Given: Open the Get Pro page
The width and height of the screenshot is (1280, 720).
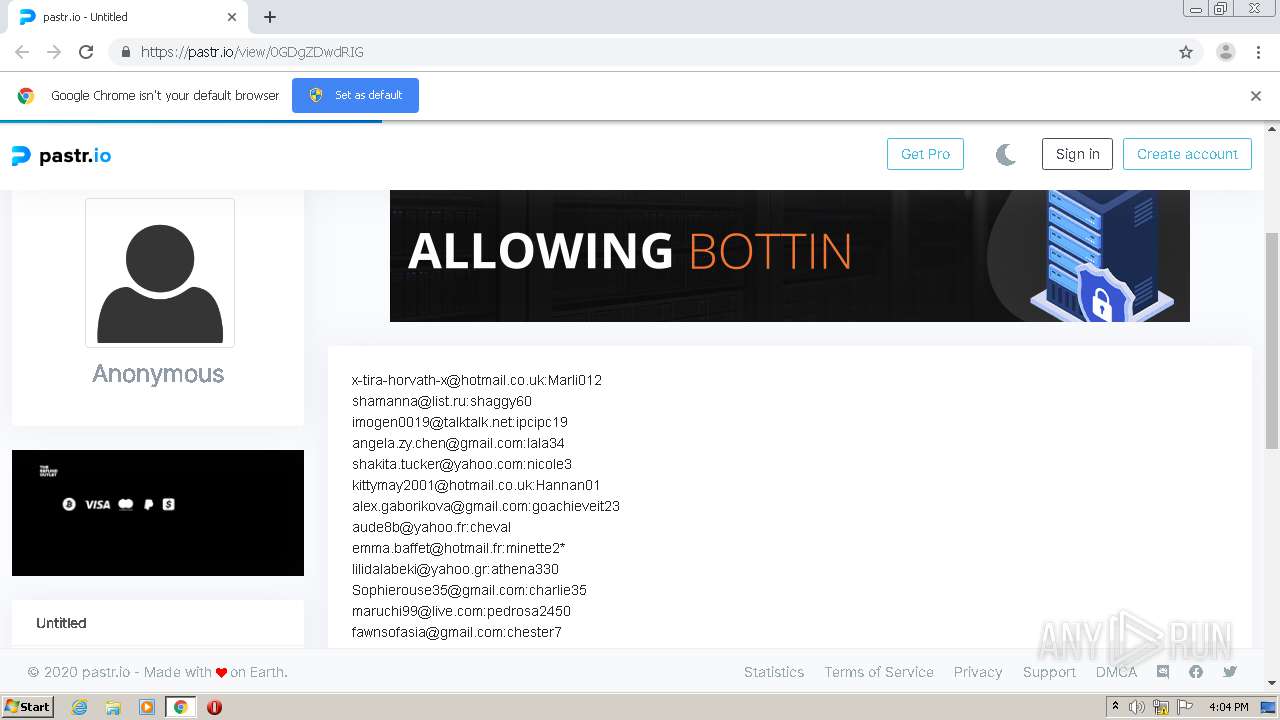Looking at the screenshot, I should coord(925,154).
